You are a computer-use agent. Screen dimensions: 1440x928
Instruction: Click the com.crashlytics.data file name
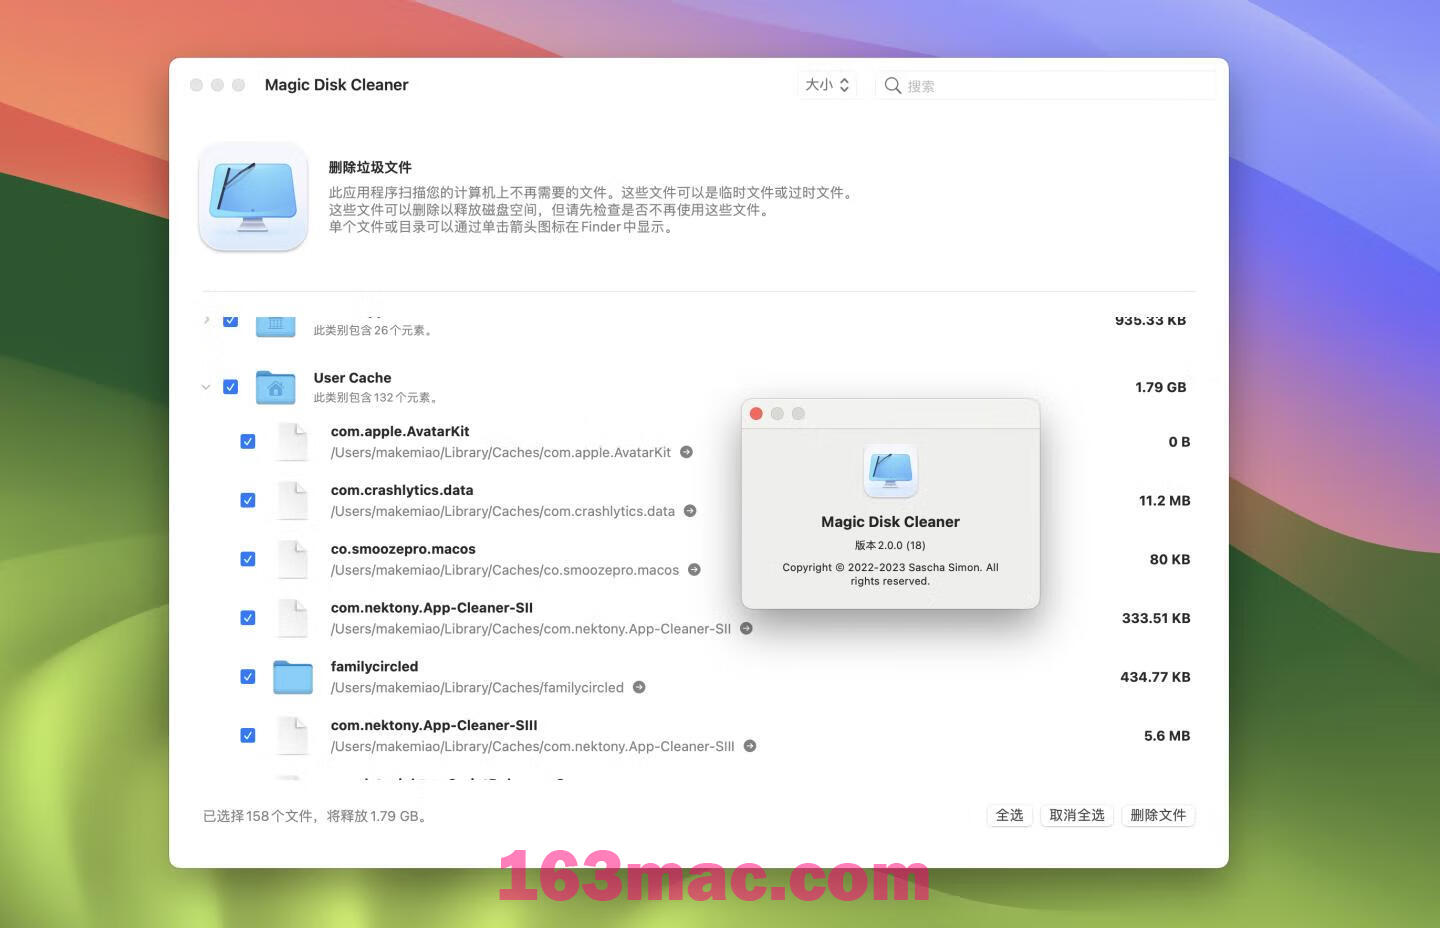[x=402, y=490]
